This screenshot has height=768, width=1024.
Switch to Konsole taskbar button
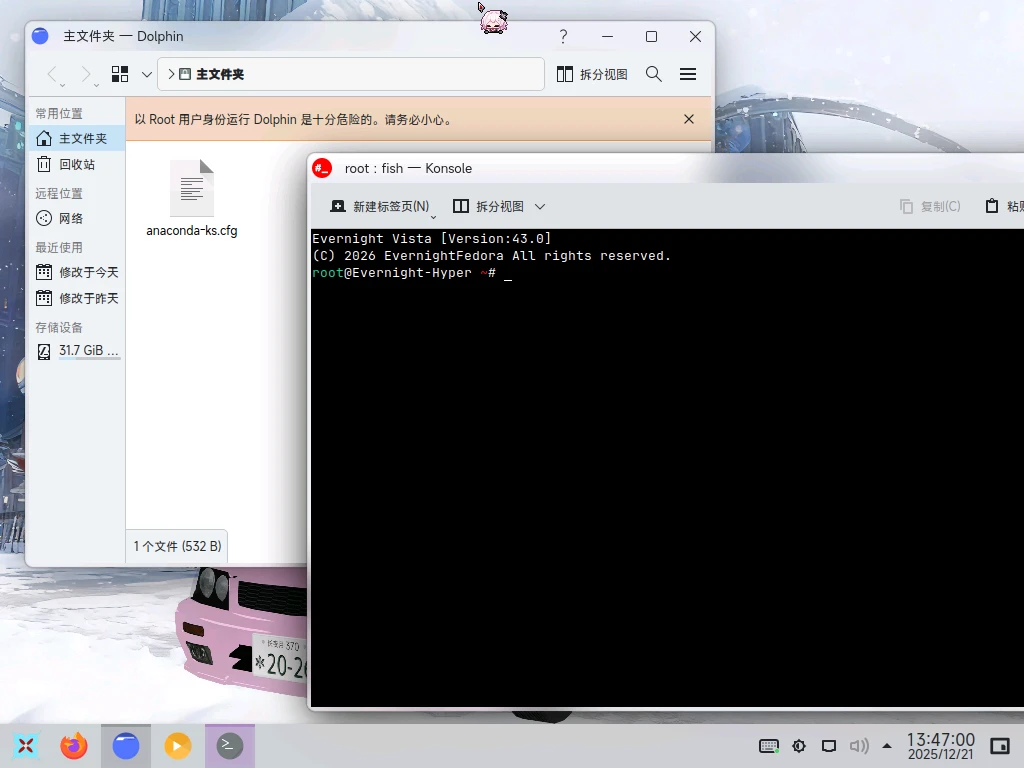[x=230, y=746]
